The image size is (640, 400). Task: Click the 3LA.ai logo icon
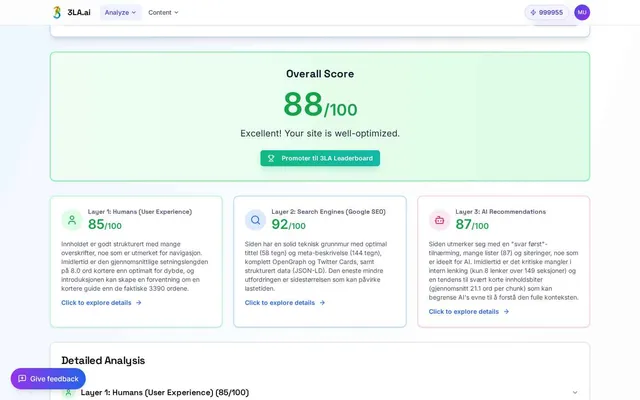coord(57,12)
